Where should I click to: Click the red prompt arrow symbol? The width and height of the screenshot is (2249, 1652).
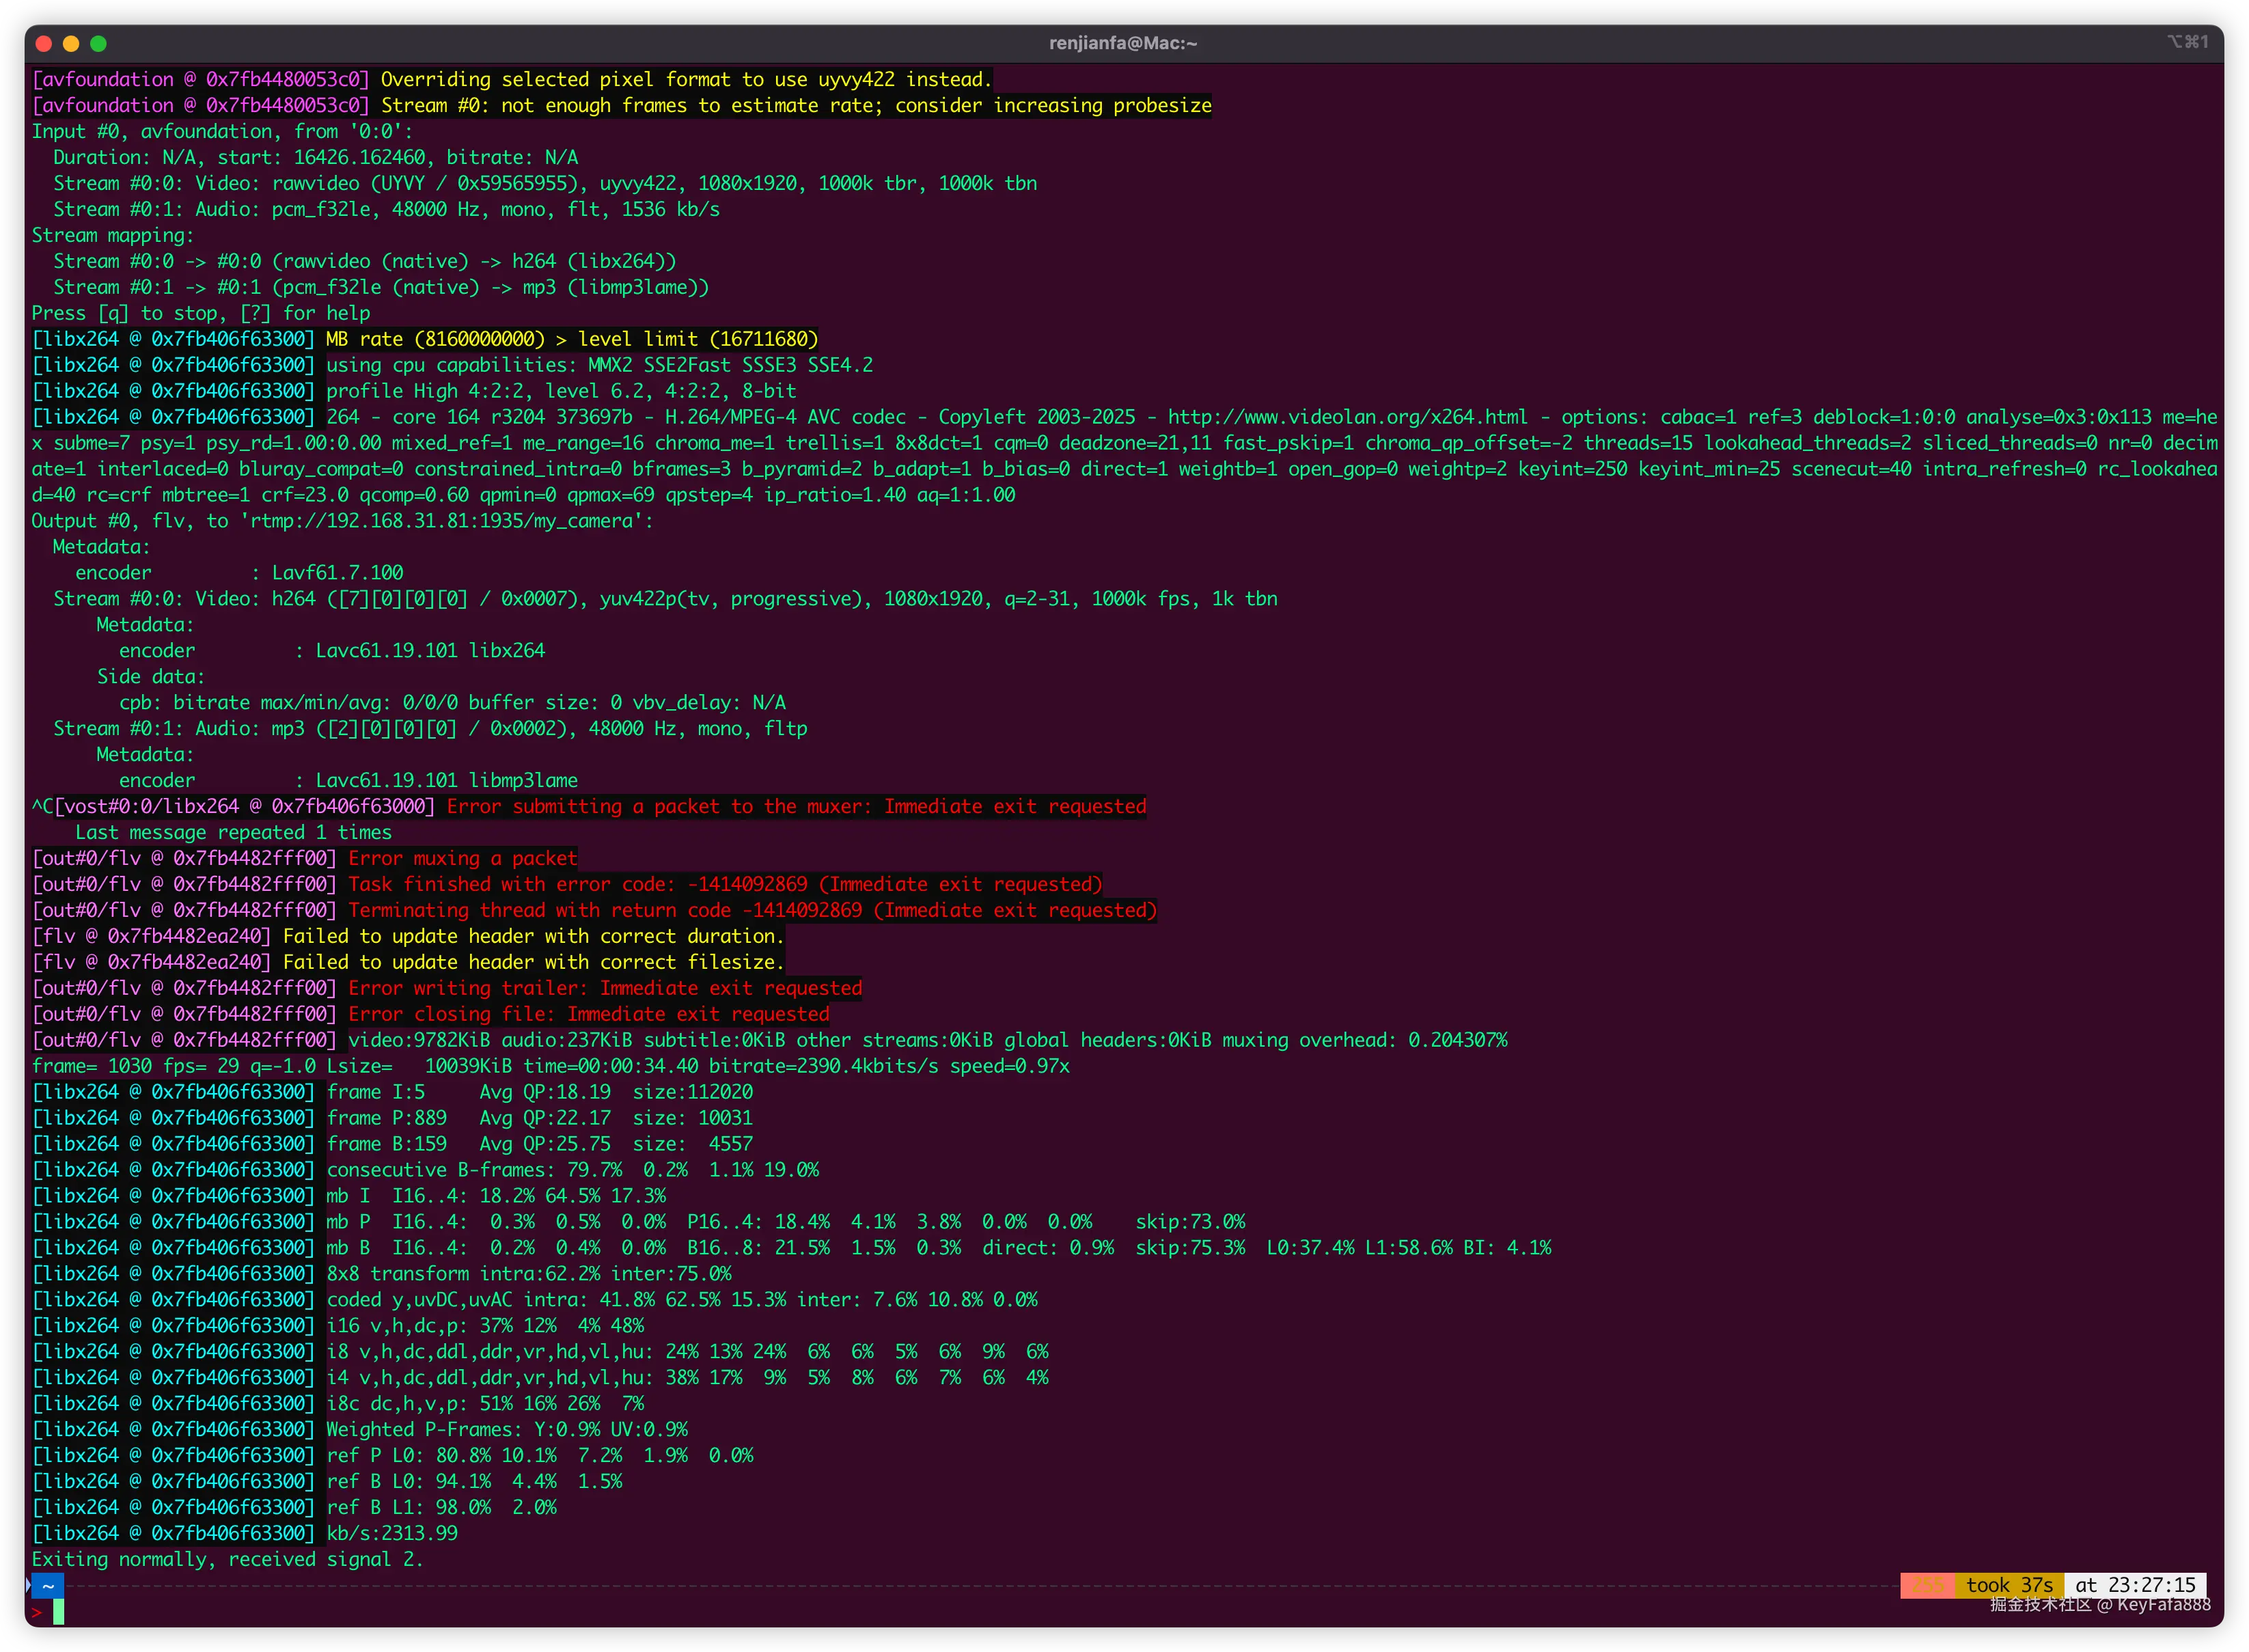tap(37, 1612)
